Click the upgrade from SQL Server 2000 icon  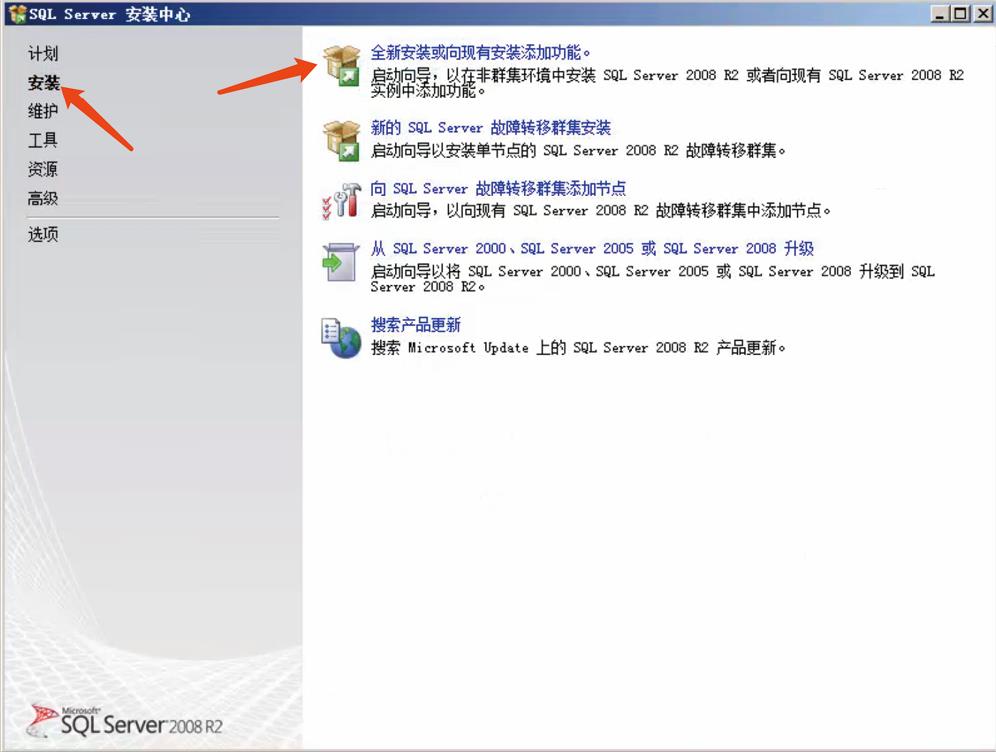pyautogui.click(x=340, y=261)
